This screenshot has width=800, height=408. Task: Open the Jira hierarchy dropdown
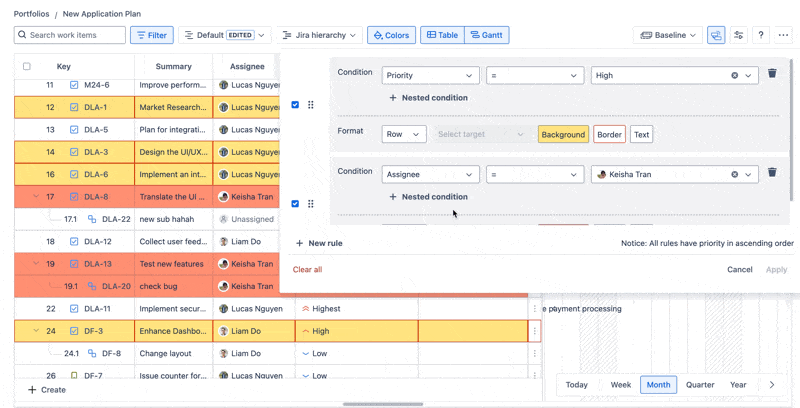320,35
